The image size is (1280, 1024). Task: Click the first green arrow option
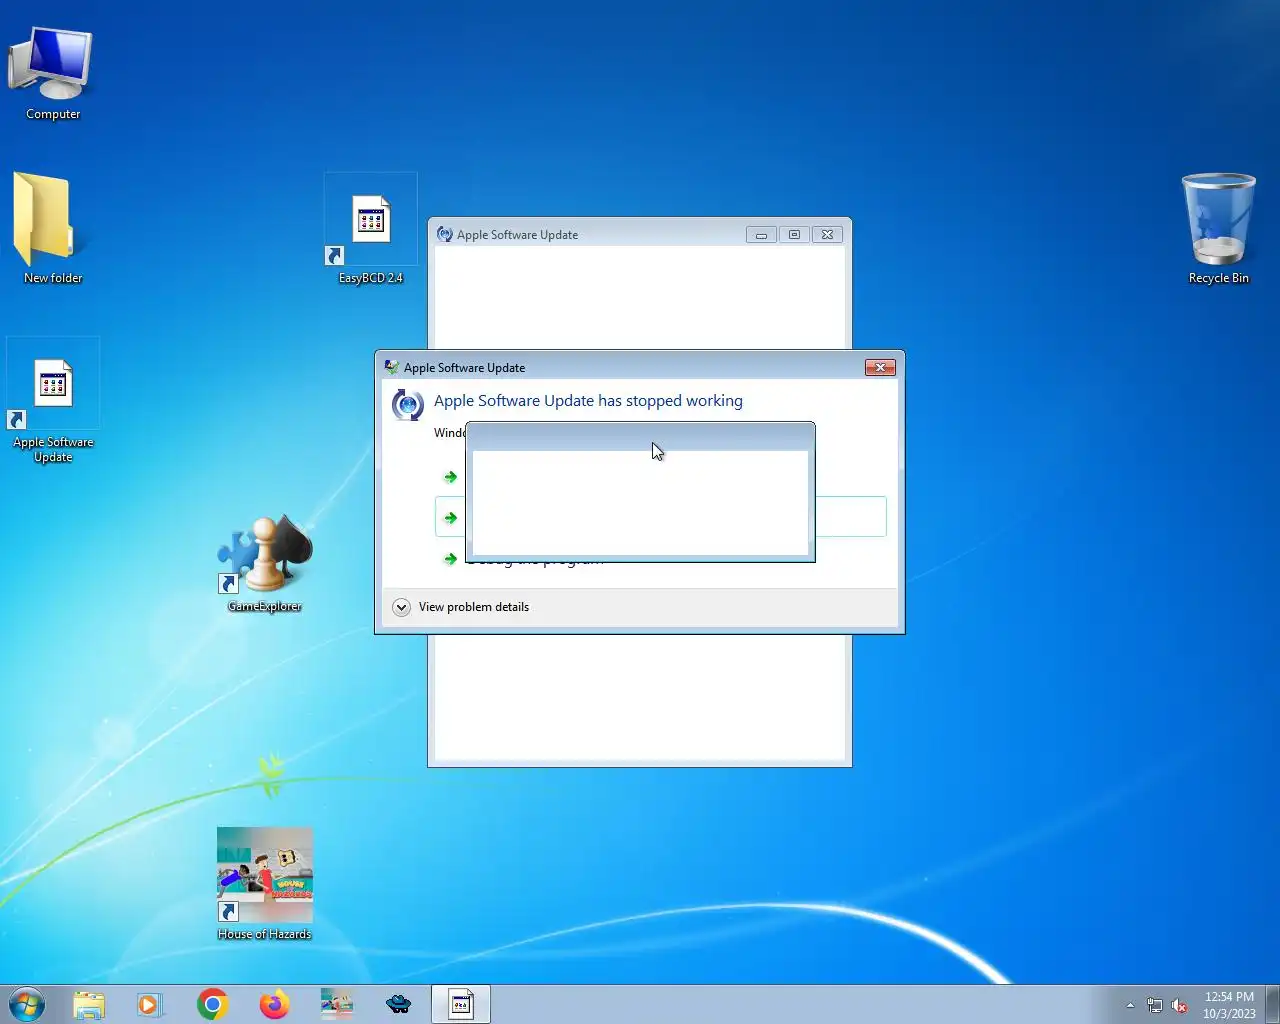click(x=450, y=477)
